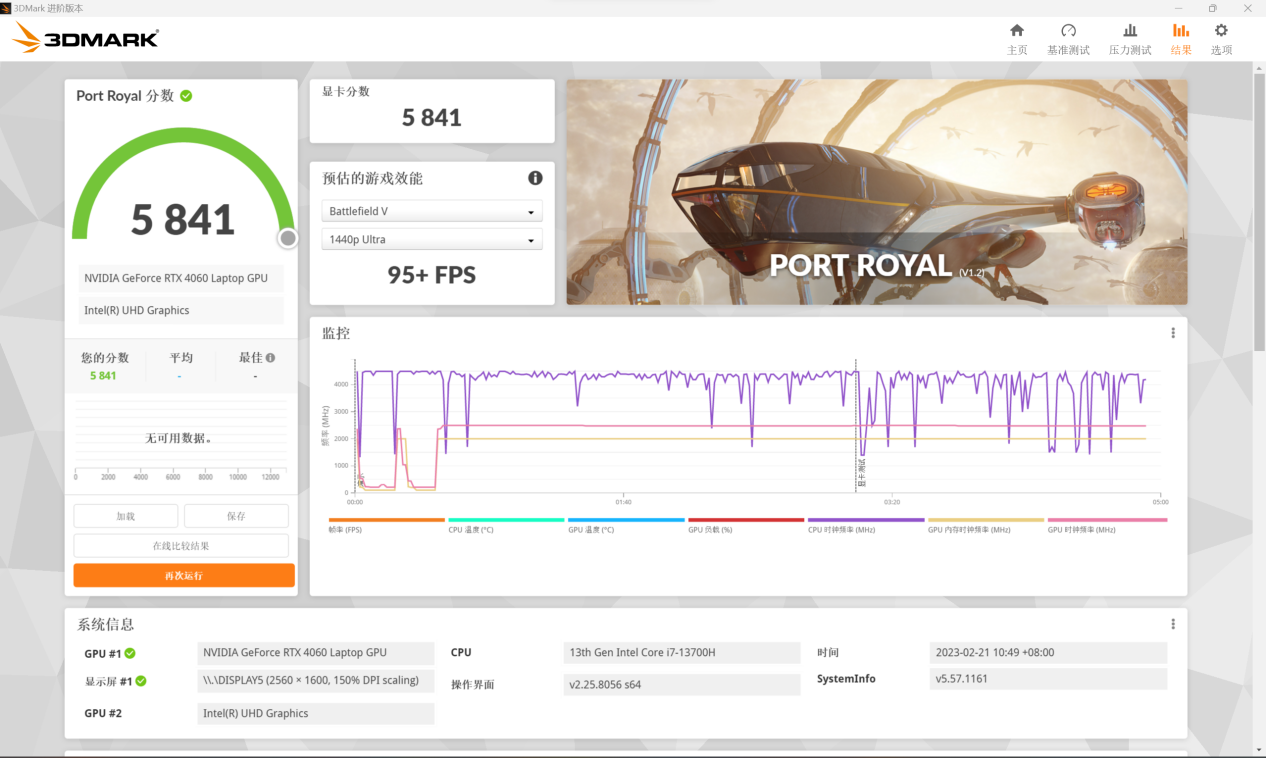Image resolution: width=1266 pixels, height=758 pixels.
Task: Expand the Battlefield V game dropdown
Action: [x=432, y=212]
